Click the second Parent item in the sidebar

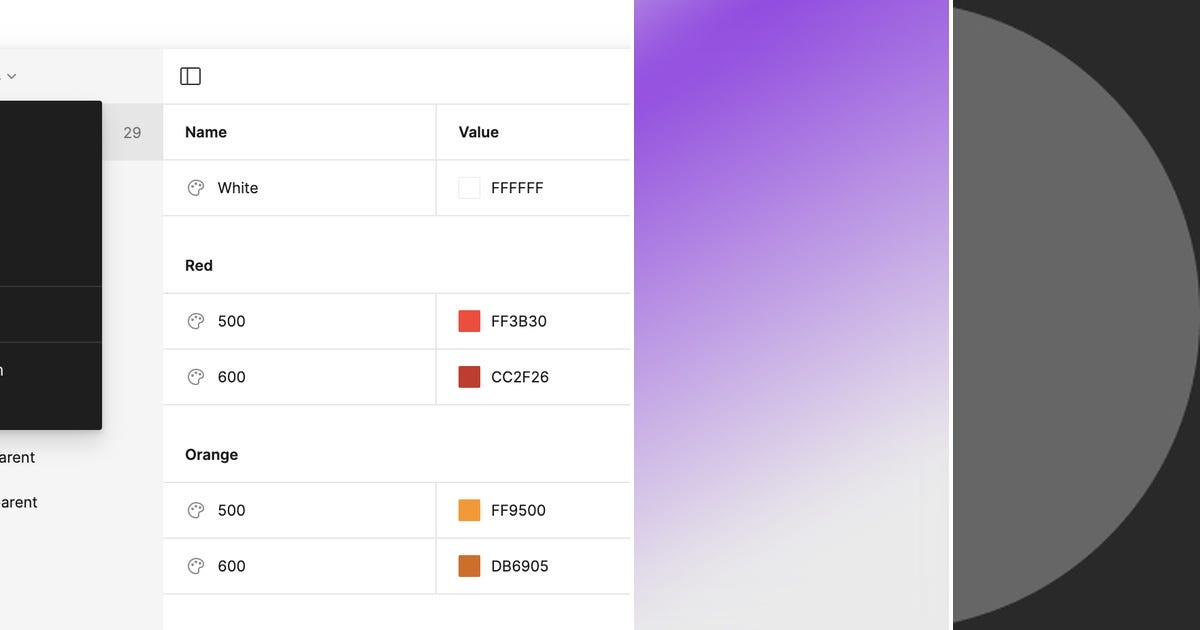(19, 502)
